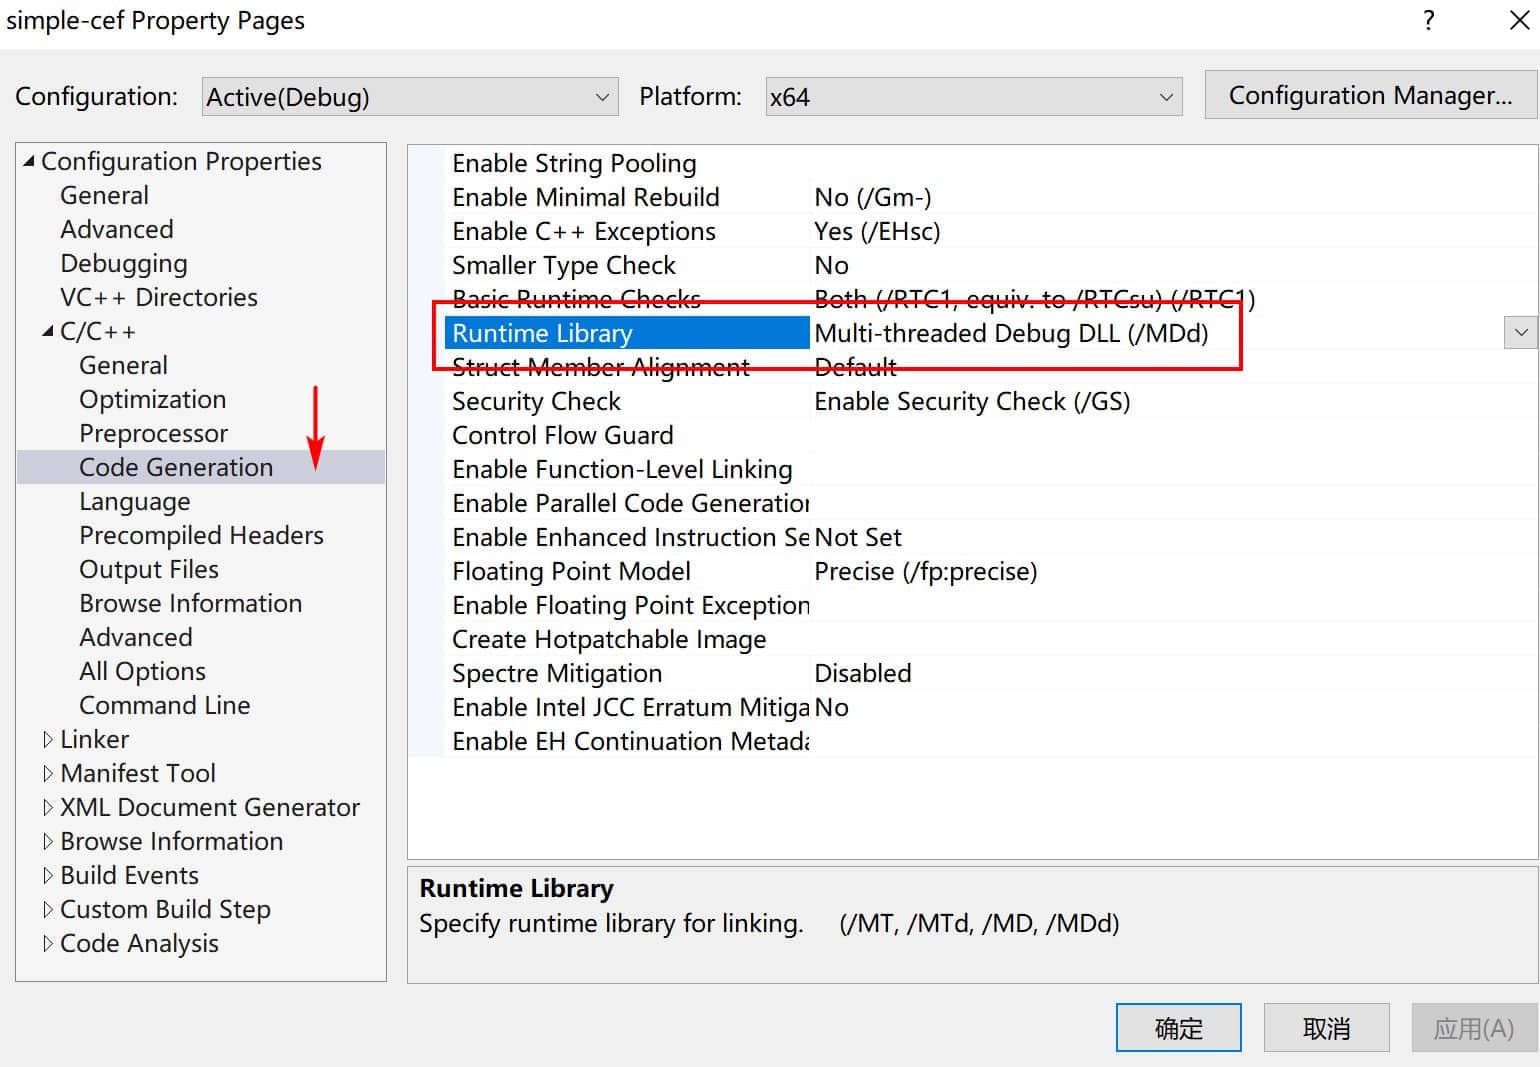The height and width of the screenshot is (1067, 1540).
Task: Click the help question mark icon
Action: (1428, 21)
